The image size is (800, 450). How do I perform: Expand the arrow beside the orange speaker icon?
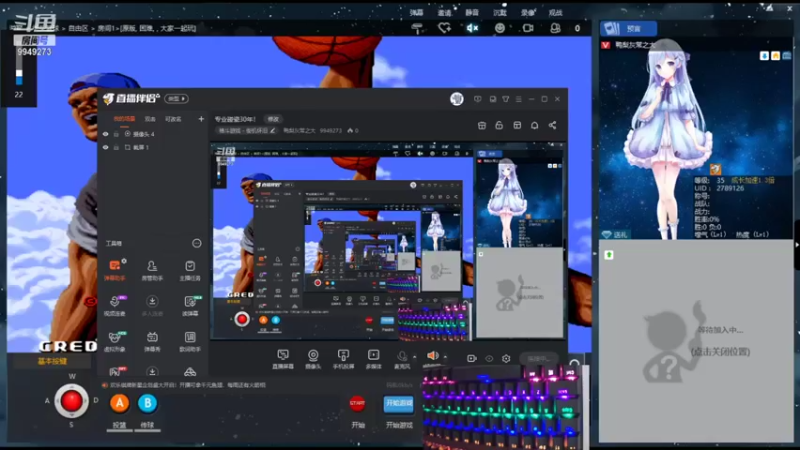coord(445,357)
